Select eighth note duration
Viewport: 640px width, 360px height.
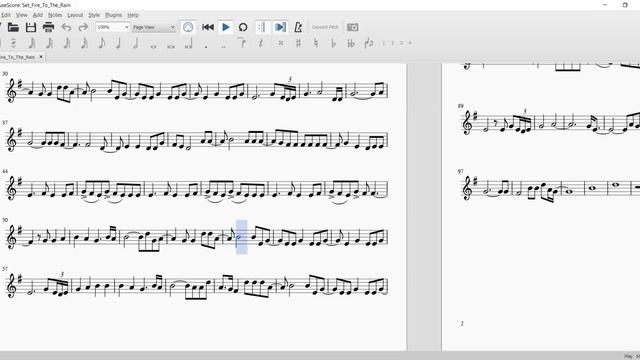tap(102, 43)
